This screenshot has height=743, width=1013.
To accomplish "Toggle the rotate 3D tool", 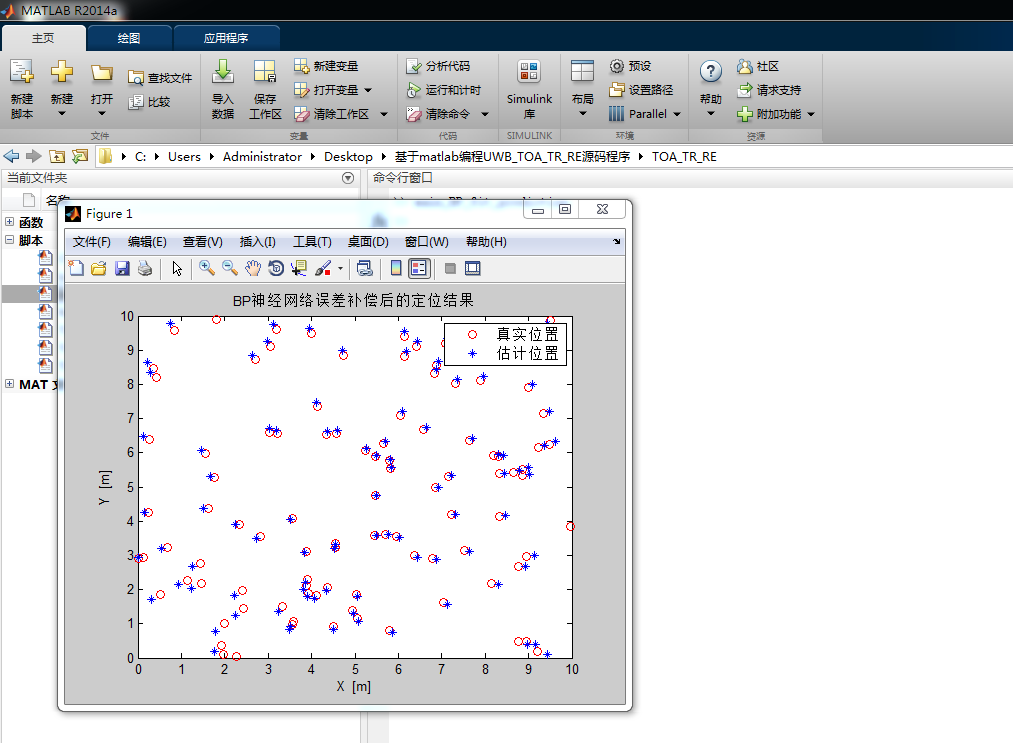I will coord(276,268).
